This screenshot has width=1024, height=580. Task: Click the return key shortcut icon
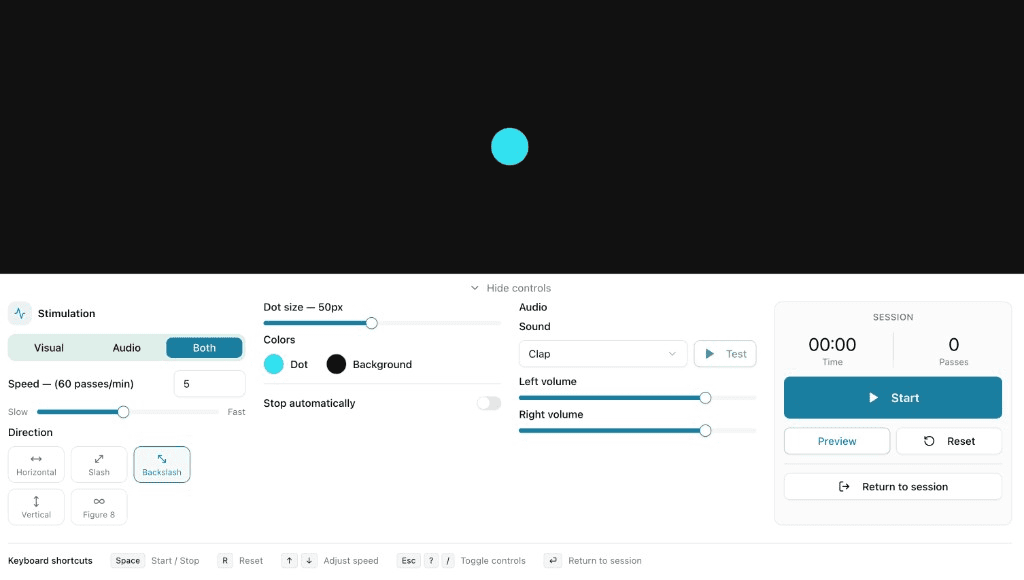[552, 560]
